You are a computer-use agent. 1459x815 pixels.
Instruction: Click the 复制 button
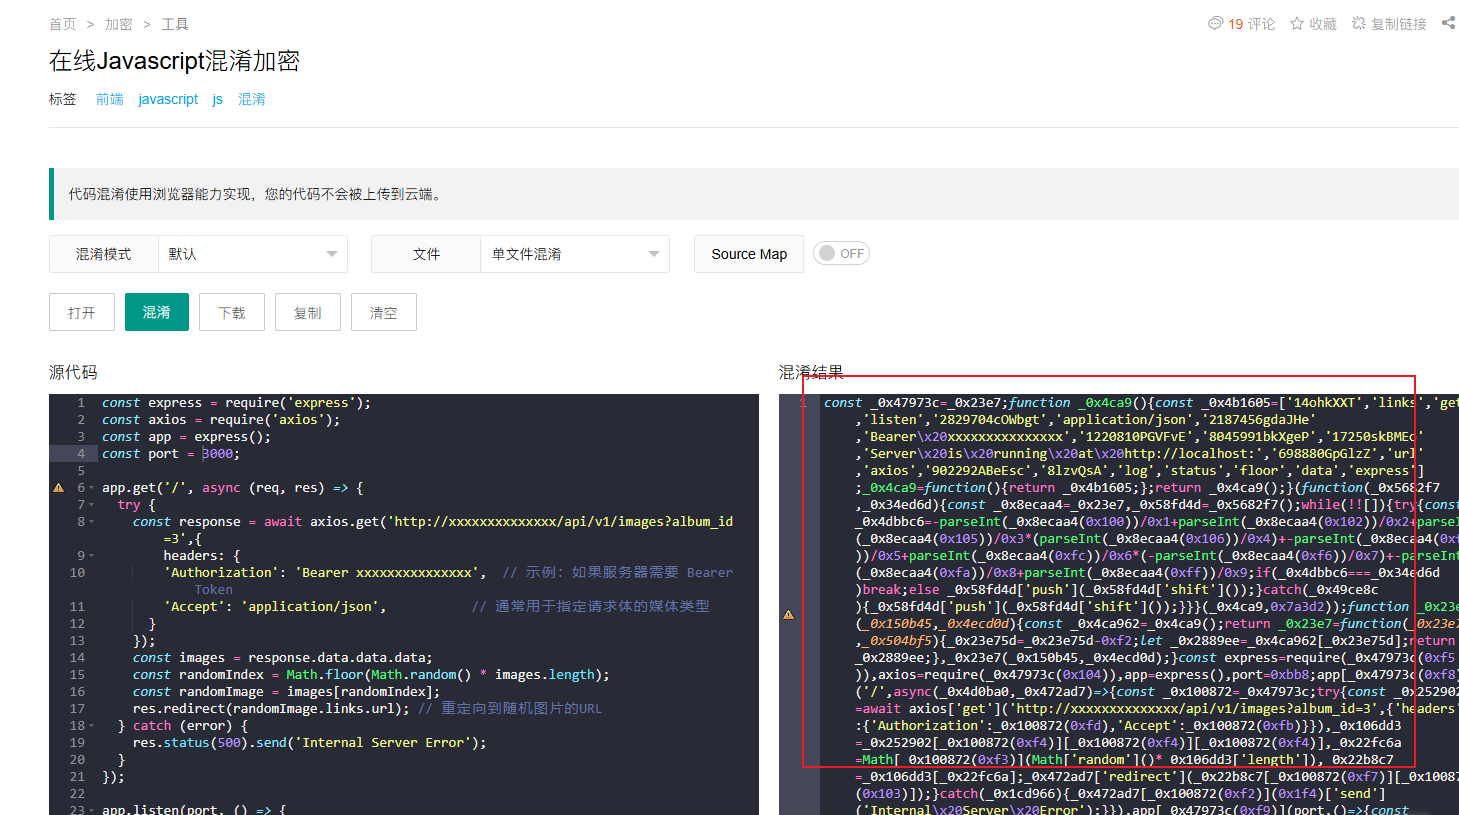pyautogui.click(x=308, y=312)
